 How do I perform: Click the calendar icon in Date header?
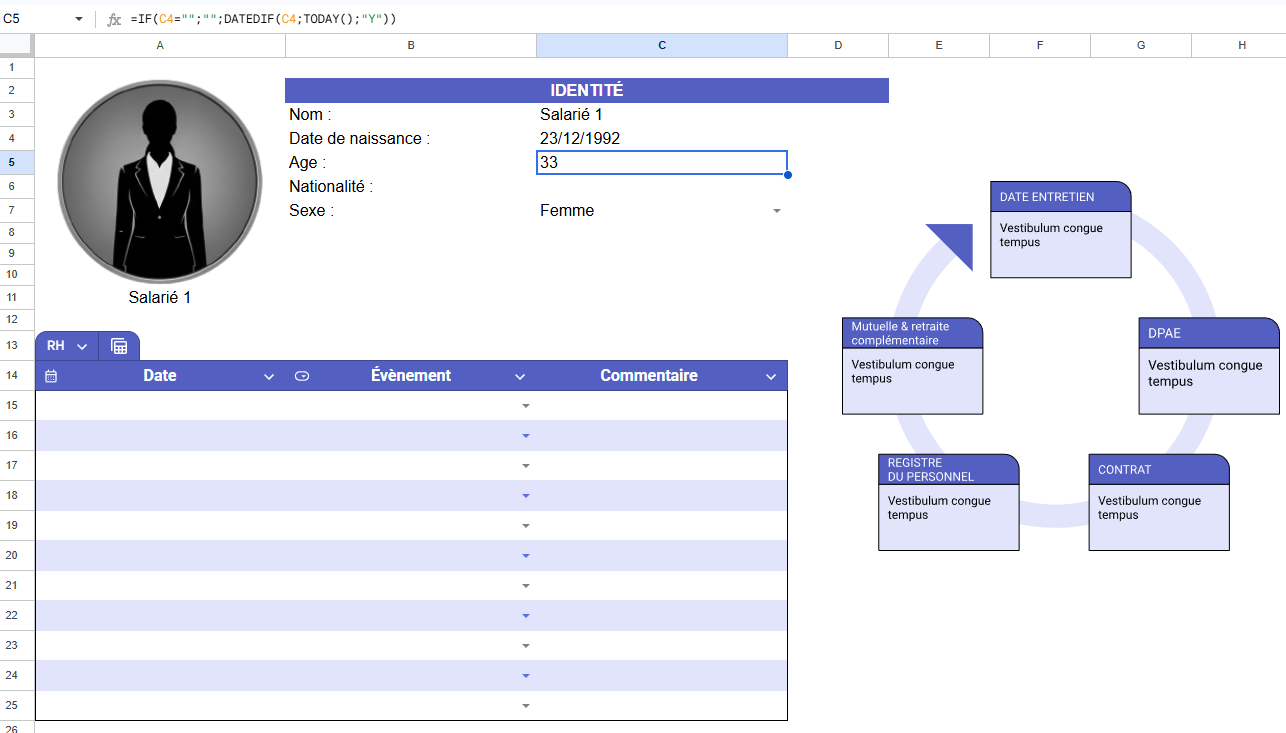coord(51,376)
